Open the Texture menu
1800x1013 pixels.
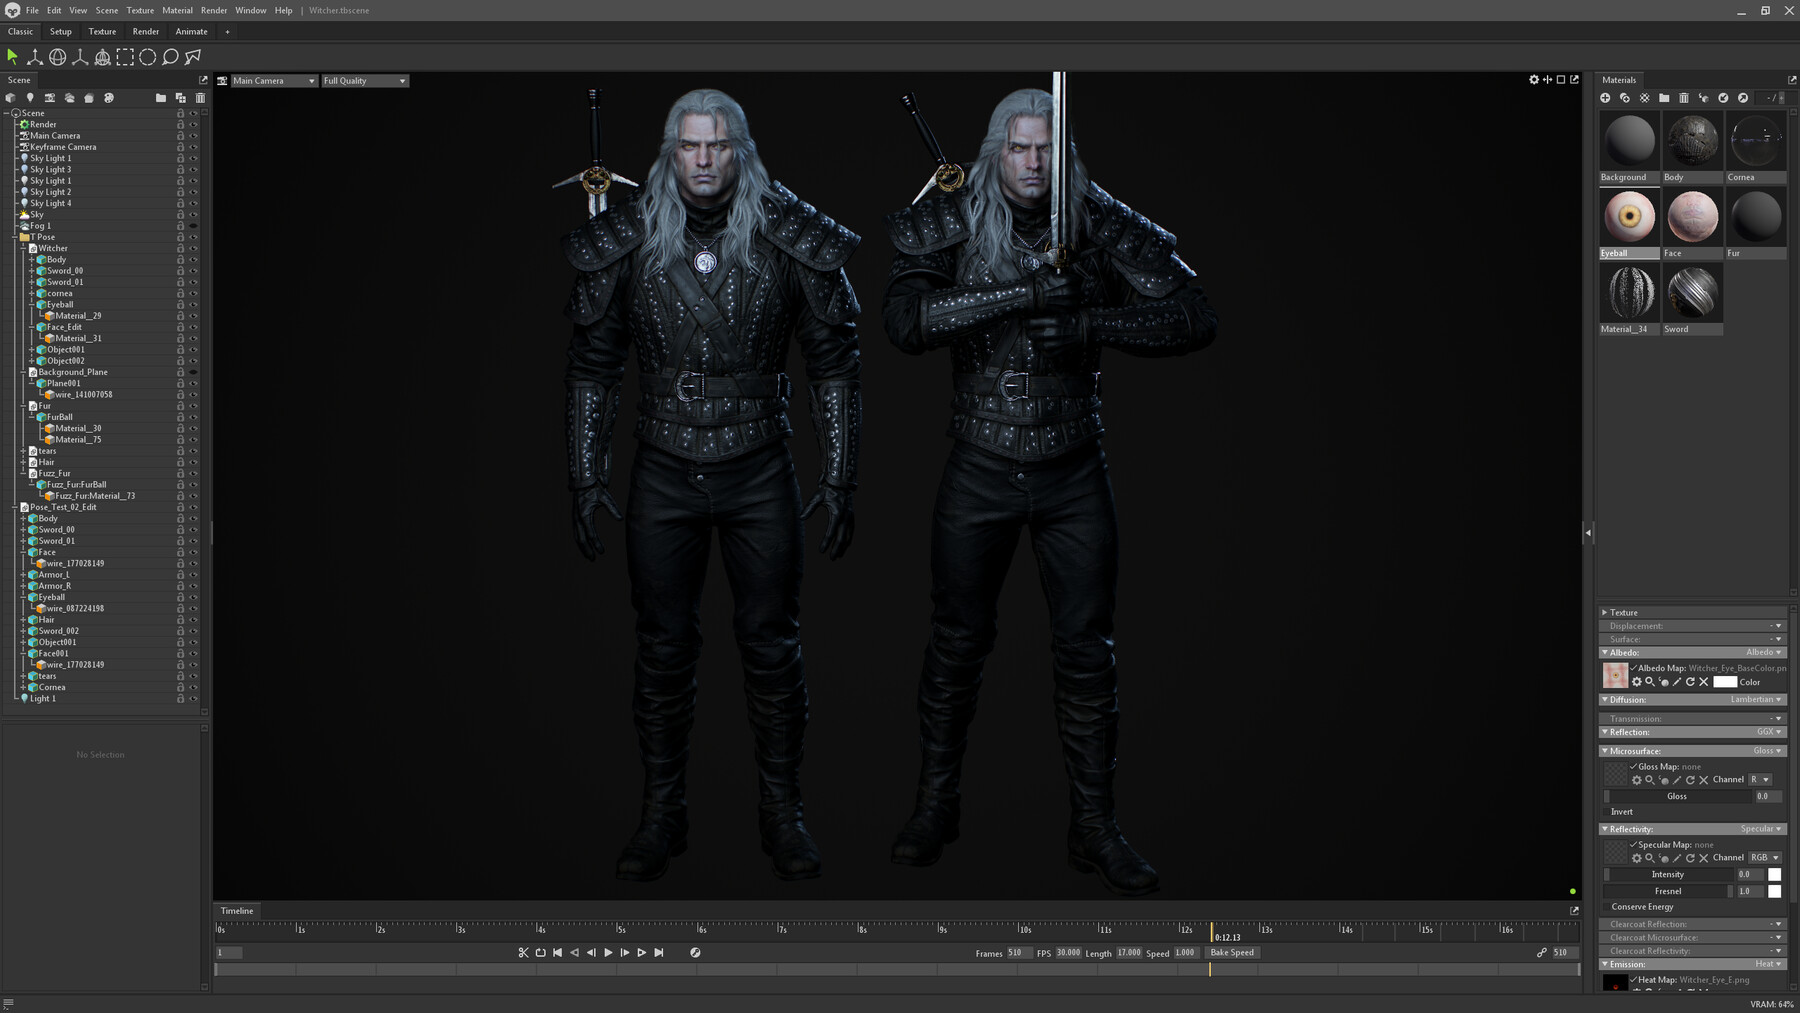139,10
